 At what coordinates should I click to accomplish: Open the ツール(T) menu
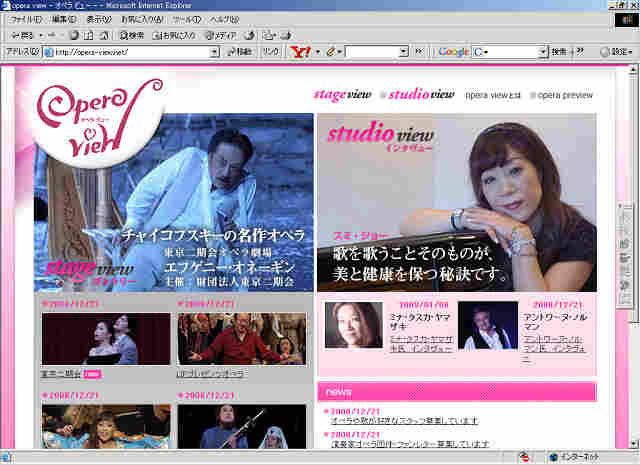(187, 20)
